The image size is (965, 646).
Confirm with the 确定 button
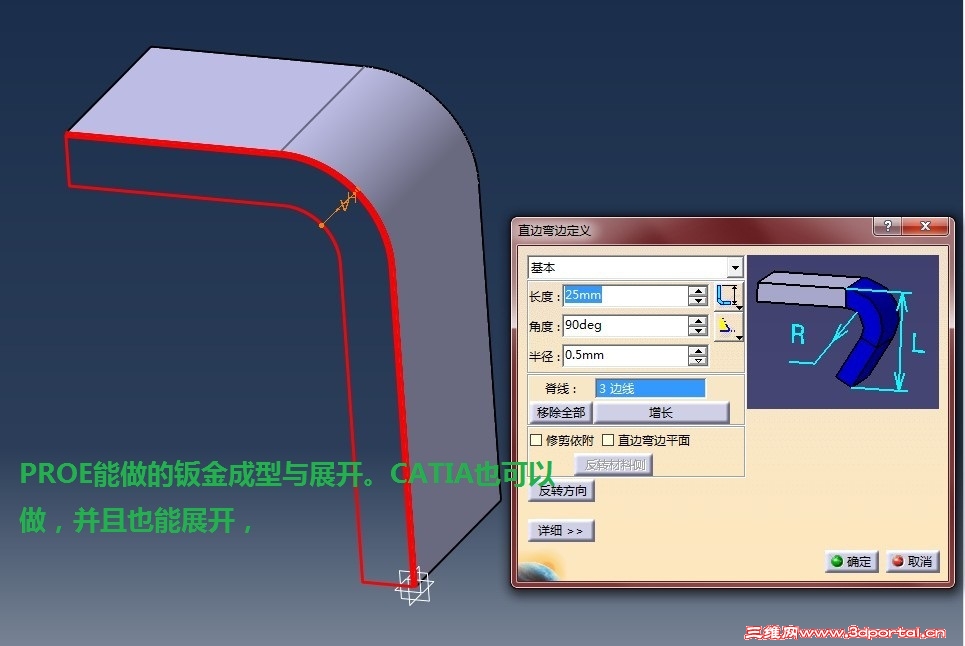point(852,561)
